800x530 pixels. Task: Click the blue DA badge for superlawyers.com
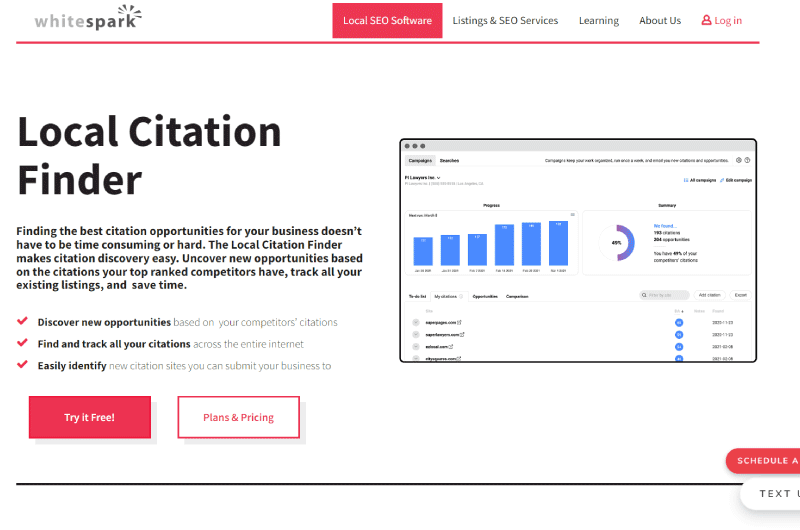pyautogui.click(x=679, y=335)
